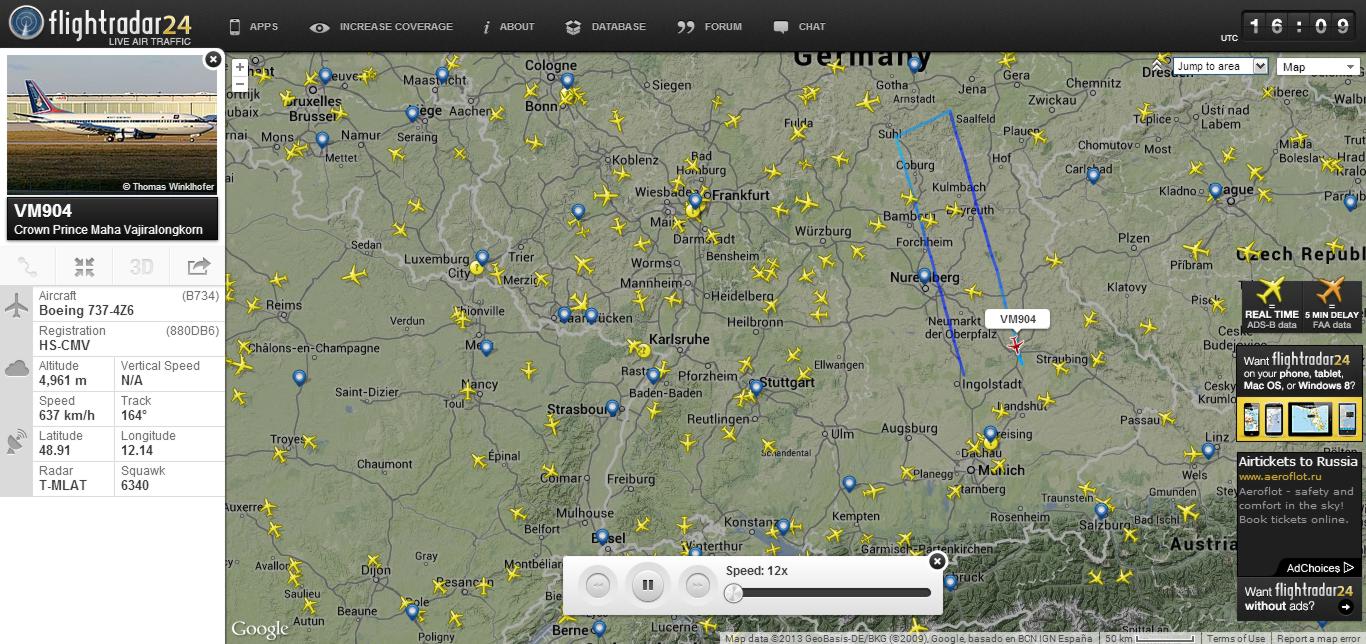Click the center-on-aircraft arrows icon
Image resolution: width=1366 pixels, height=644 pixels.
(85, 267)
